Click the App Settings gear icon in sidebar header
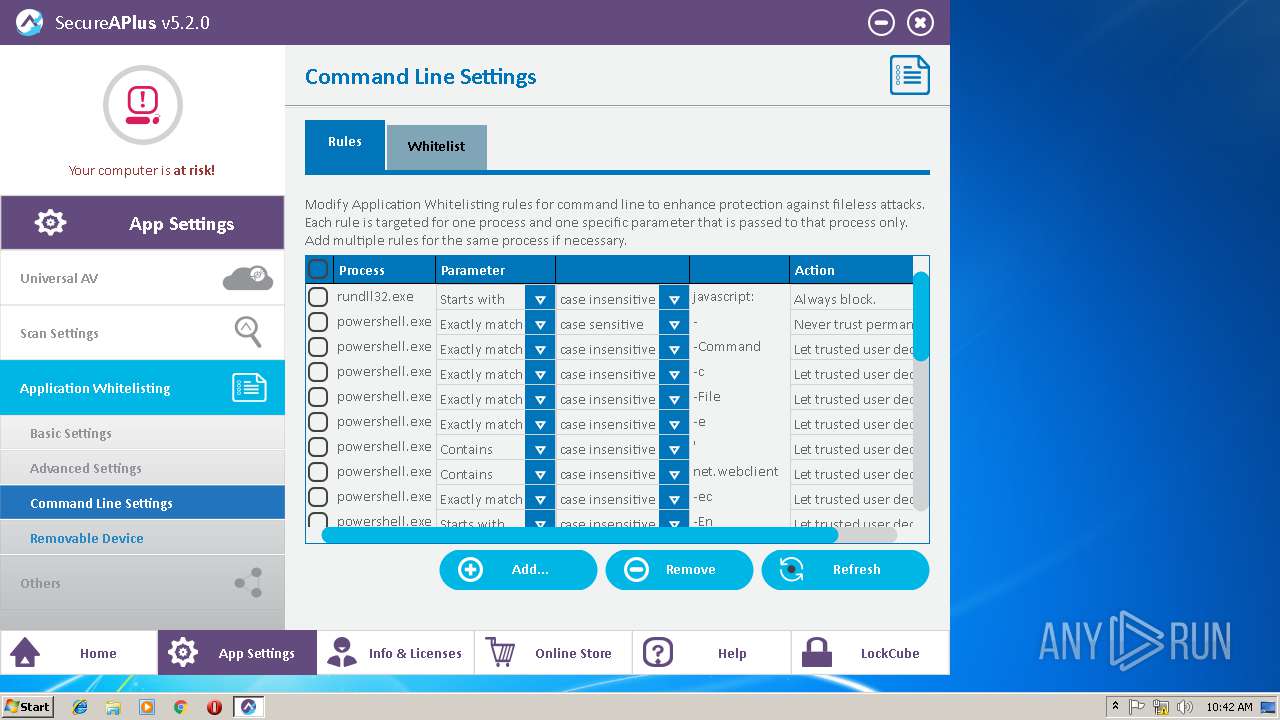Image resolution: width=1280 pixels, height=720 pixels. coord(50,222)
